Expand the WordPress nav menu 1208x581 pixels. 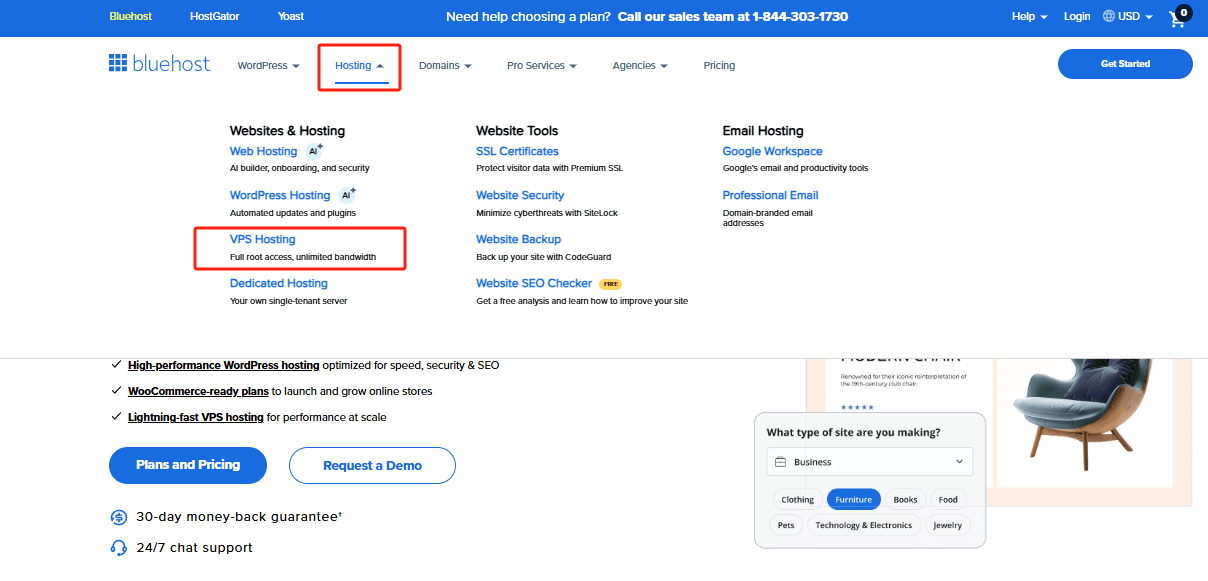[268, 66]
